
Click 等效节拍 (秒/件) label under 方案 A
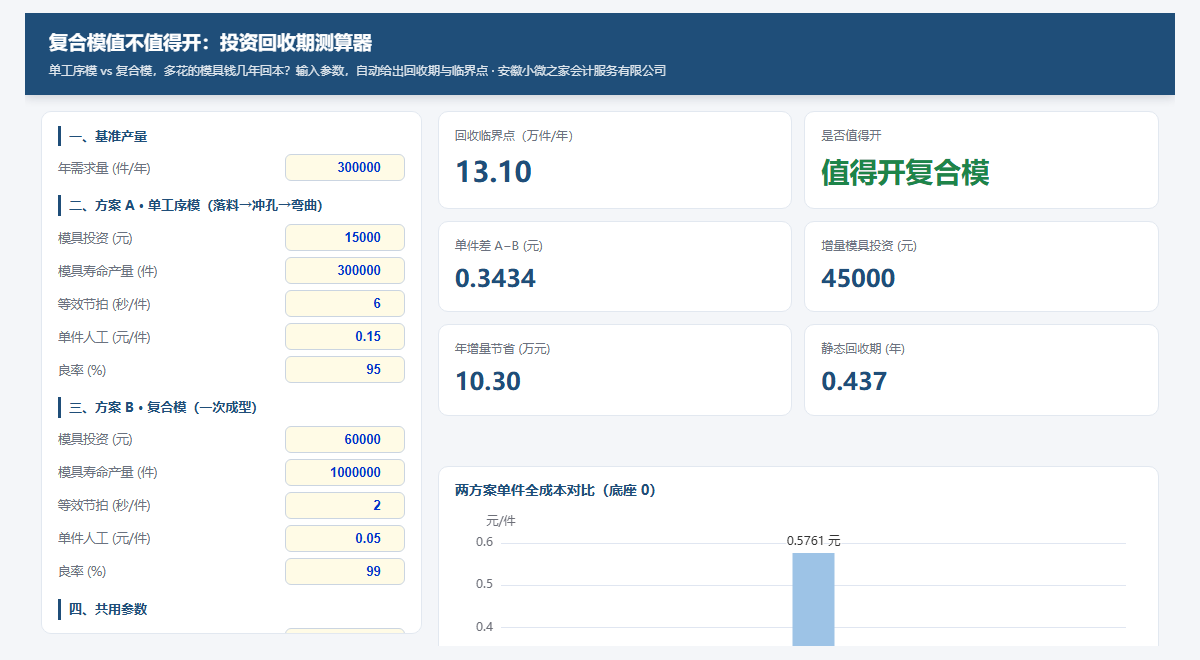pyautogui.click(x=105, y=304)
